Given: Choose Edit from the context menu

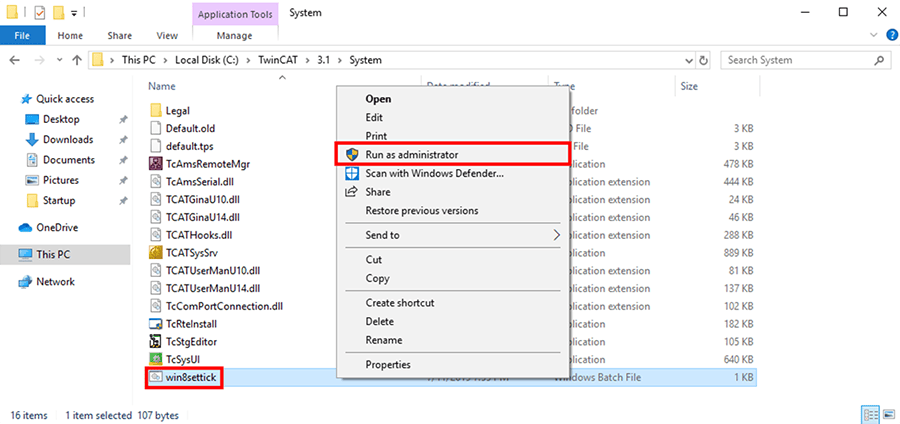Looking at the screenshot, I should pyautogui.click(x=453, y=117).
